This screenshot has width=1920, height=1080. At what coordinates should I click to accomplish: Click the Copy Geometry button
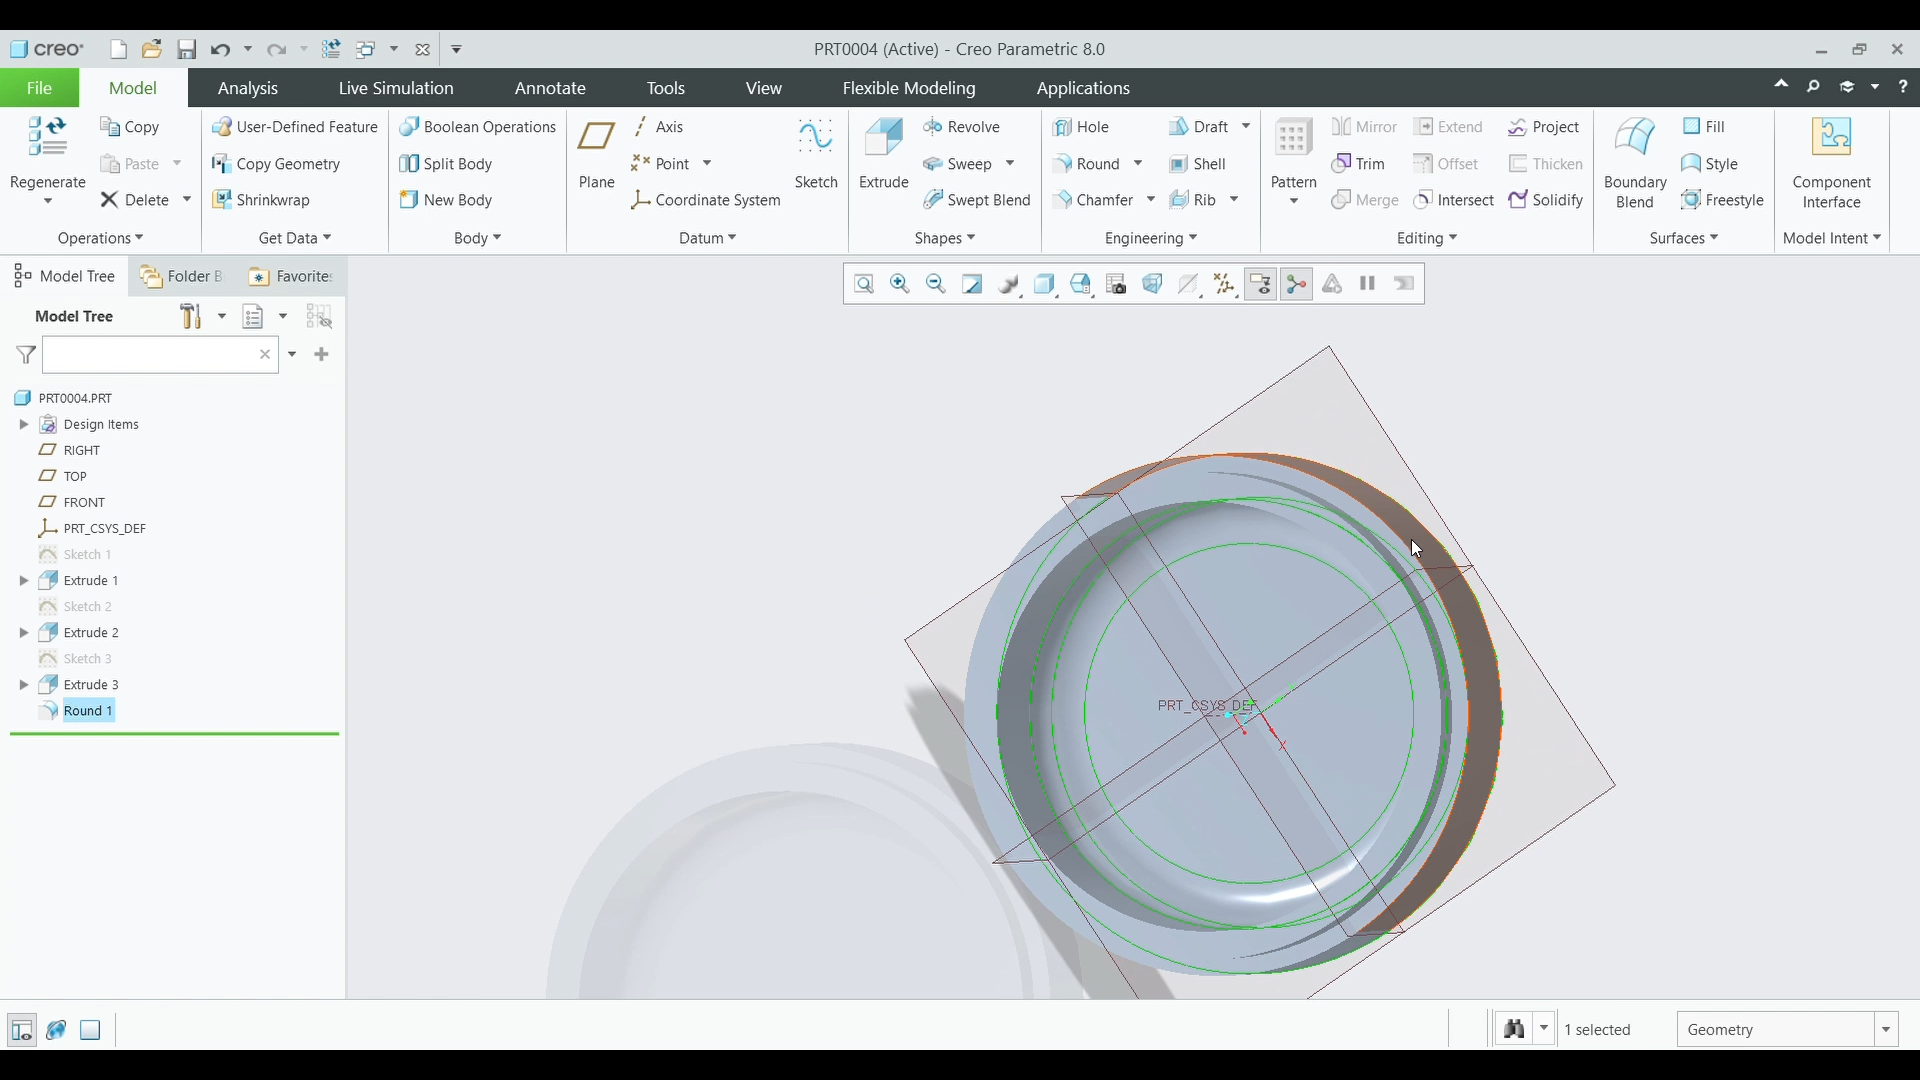click(x=276, y=164)
